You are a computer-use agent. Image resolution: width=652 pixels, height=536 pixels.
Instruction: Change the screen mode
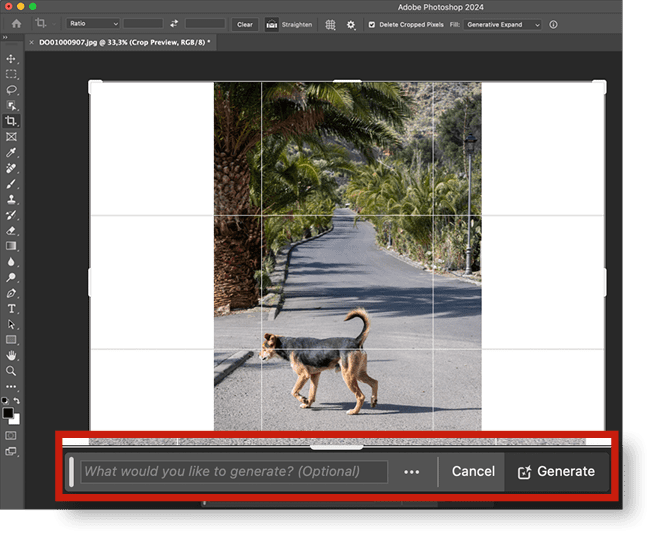11,452
